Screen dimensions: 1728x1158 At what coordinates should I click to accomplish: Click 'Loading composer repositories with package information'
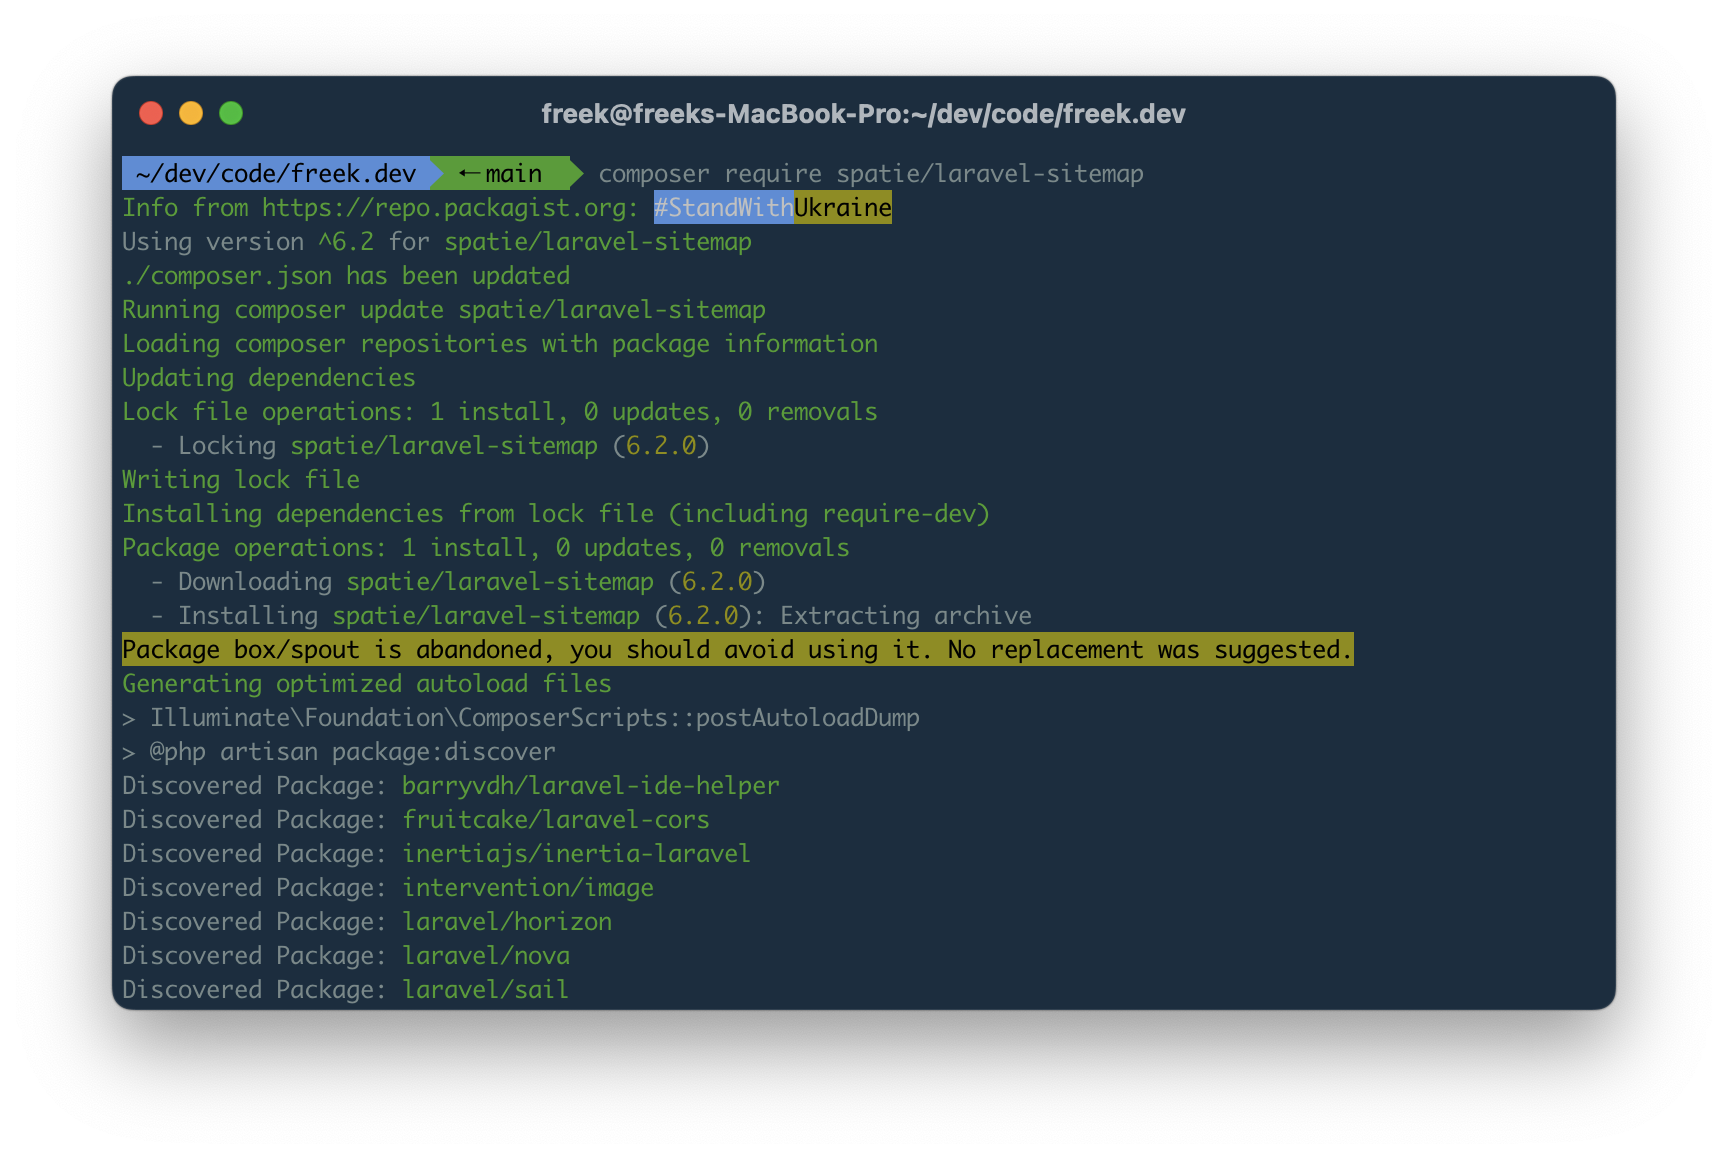[500, 344]
